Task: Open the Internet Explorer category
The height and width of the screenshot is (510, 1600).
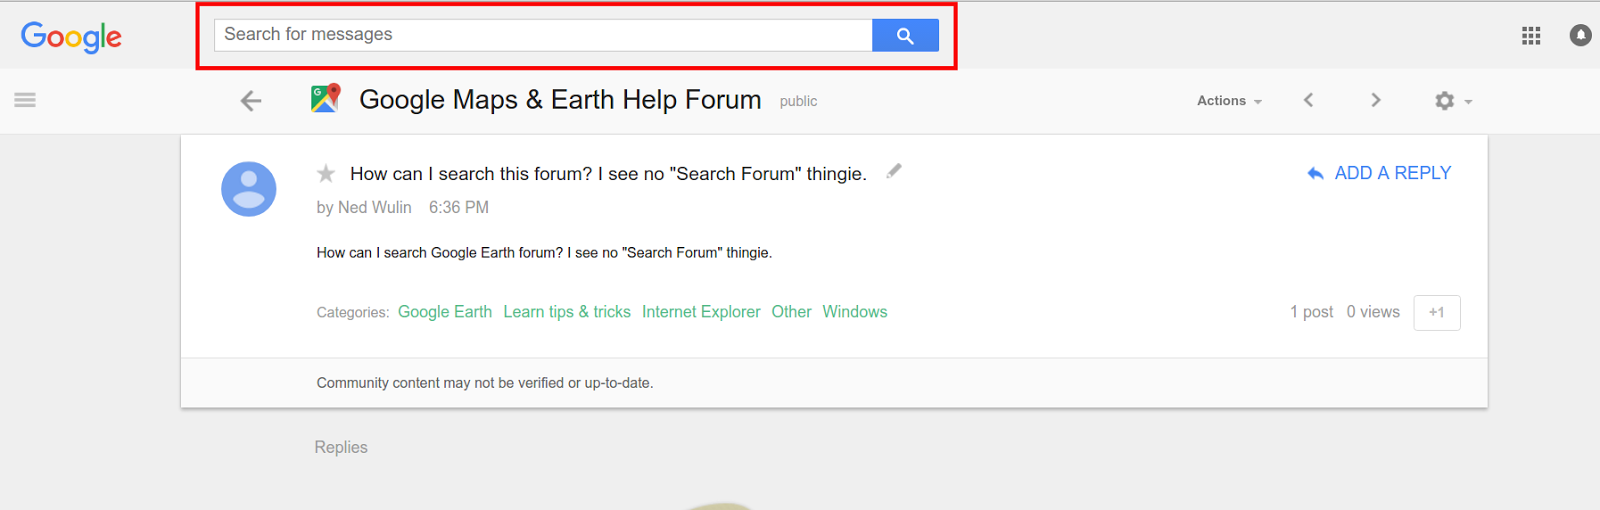Action: pos(701,312)
